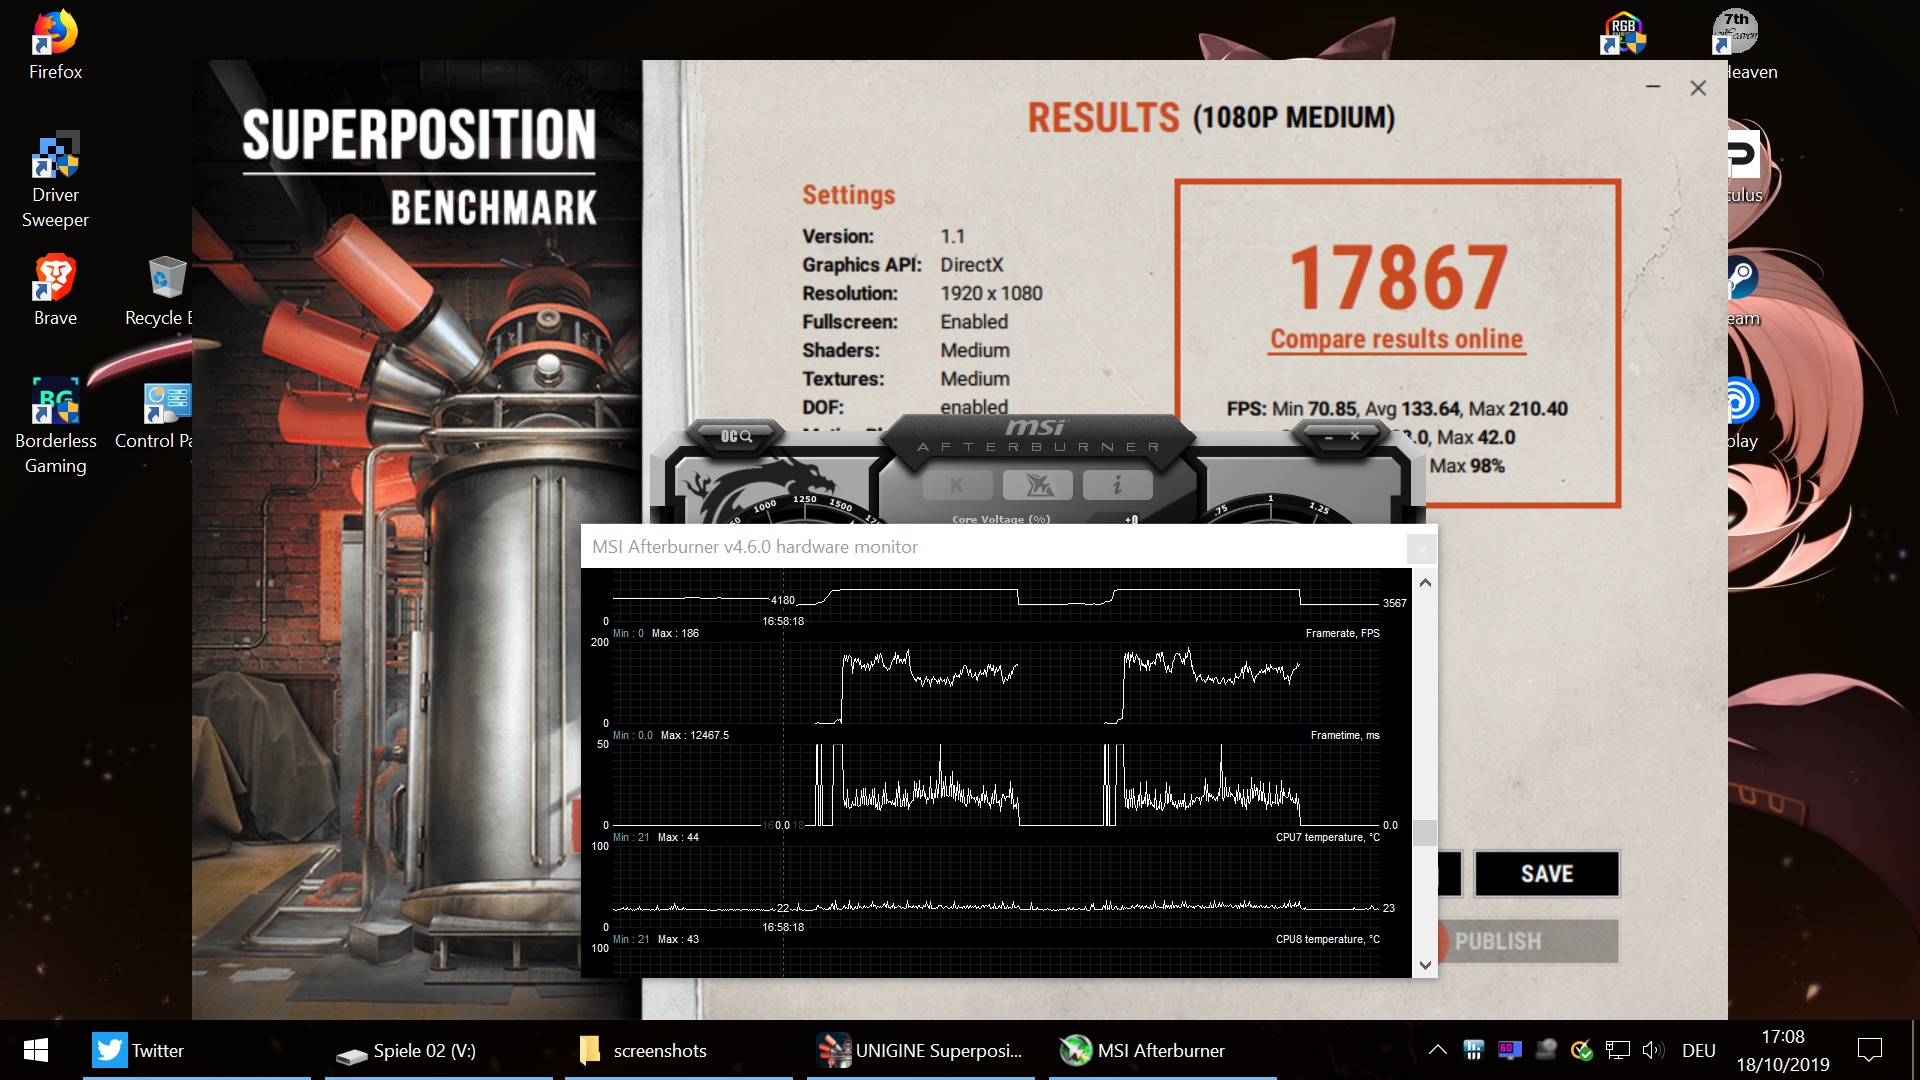Click the Afterburner OC Scanner button
This screenshot has width=1920, height=1080.
point(736,436)
